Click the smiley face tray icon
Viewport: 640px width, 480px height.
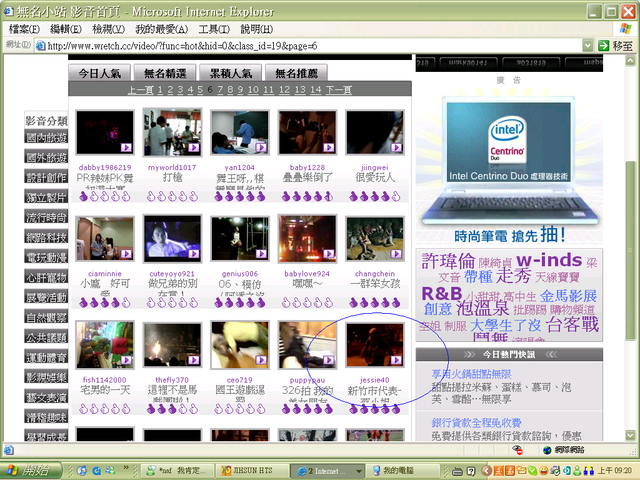(x=543, y=471)
